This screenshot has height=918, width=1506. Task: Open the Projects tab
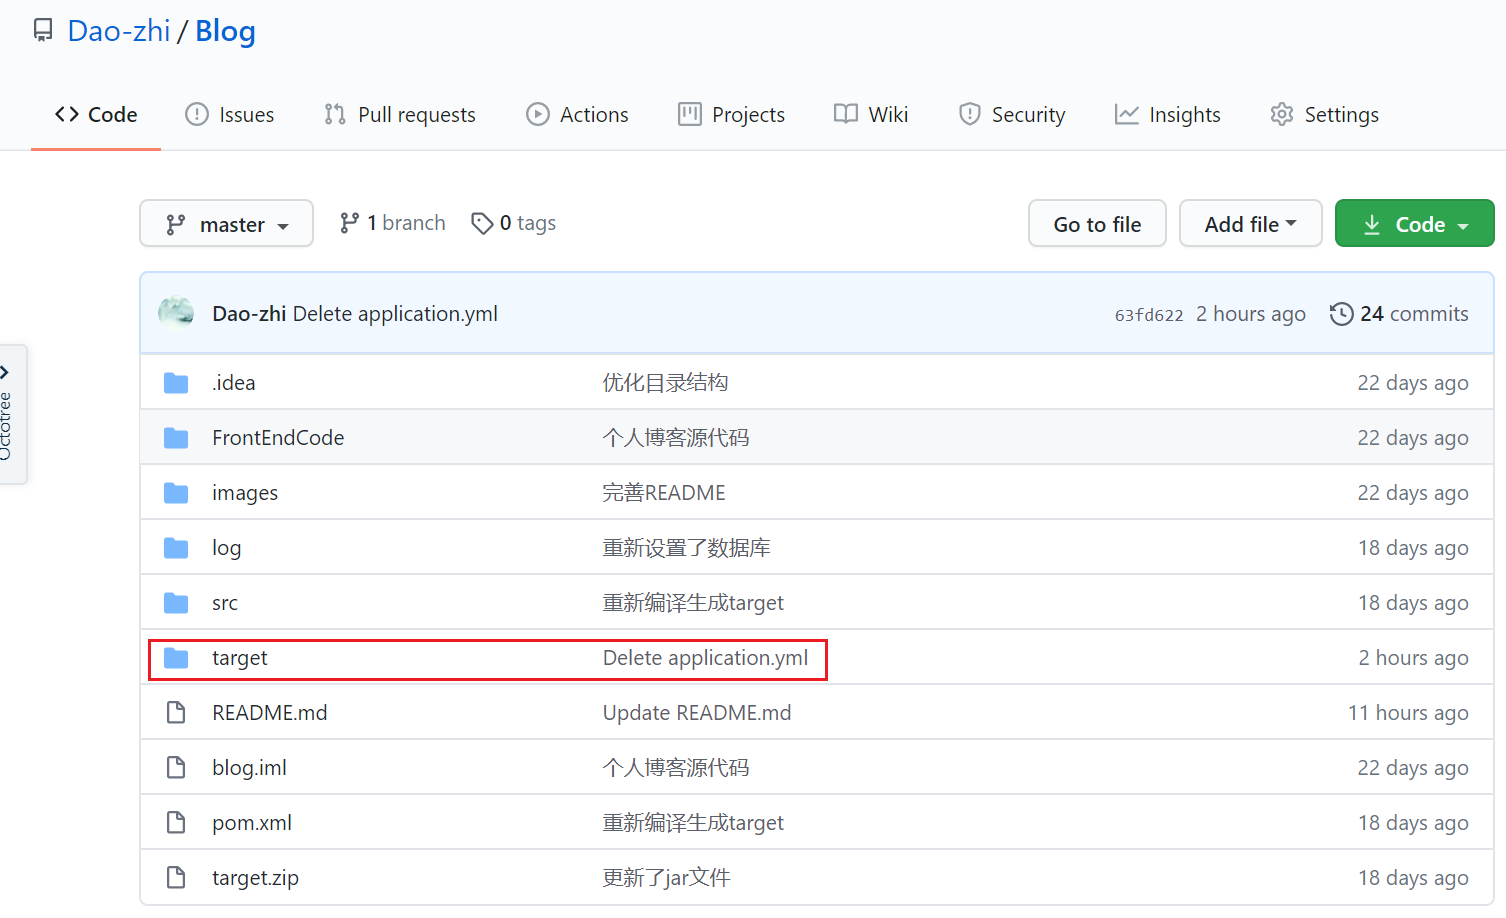click(731, 115)
